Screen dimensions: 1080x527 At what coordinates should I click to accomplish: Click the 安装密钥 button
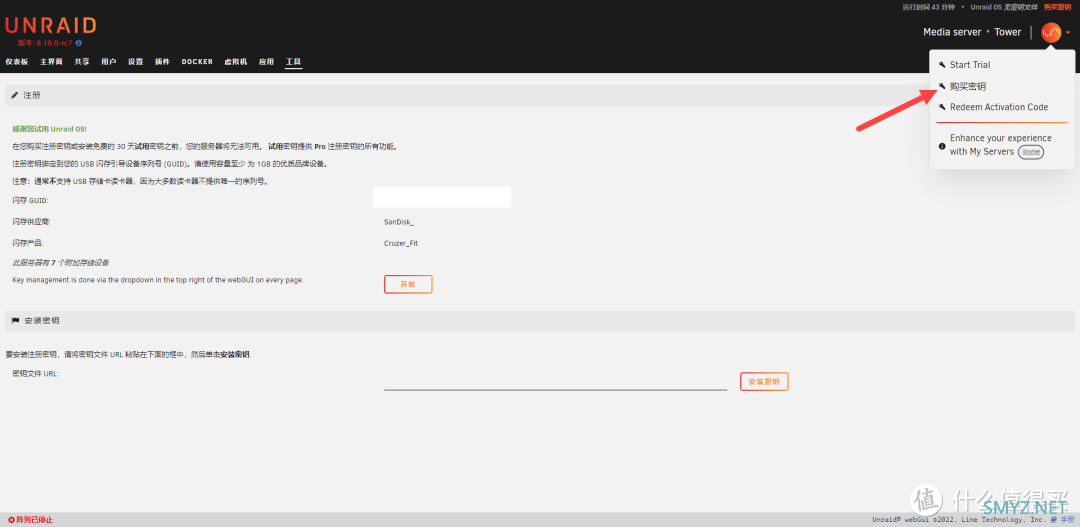764,382
